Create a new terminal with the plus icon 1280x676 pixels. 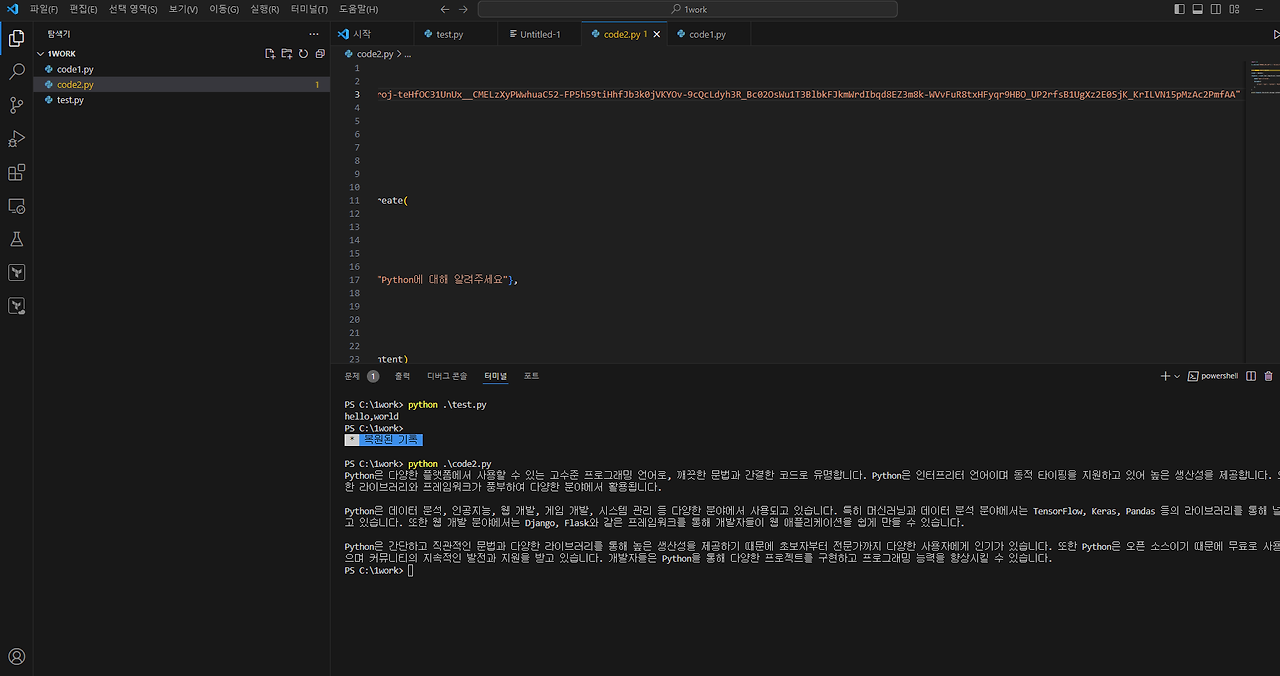(x=1165, y=376)
